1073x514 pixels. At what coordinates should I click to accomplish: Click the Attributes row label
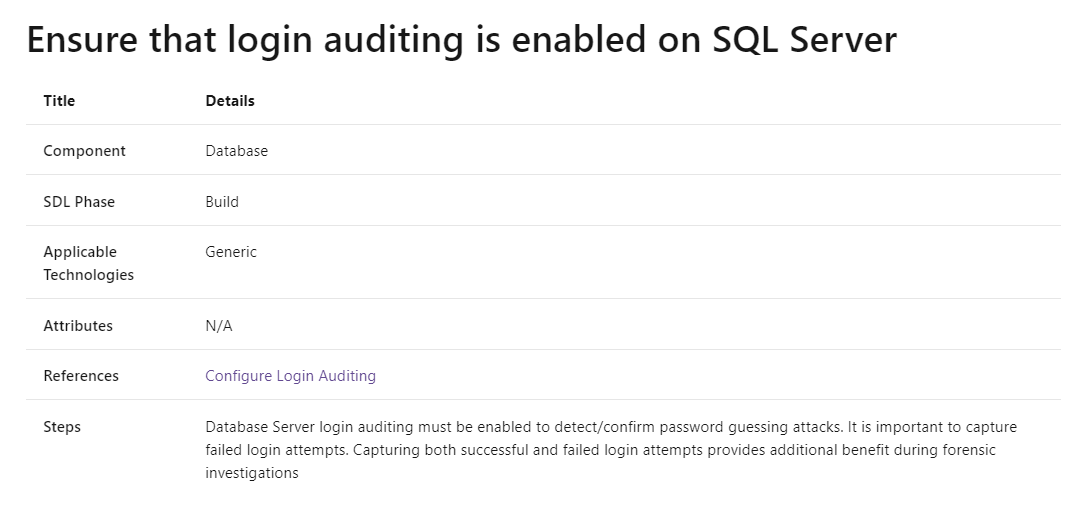(x=78, y=326)
